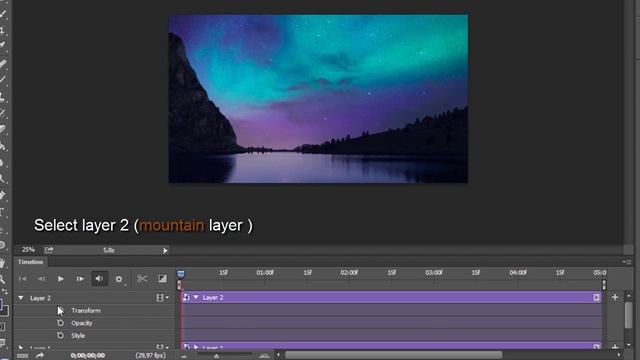640x360 pixels.
Task: Open the transitions icon next to scissors
Action: click(x=162, y=278)
